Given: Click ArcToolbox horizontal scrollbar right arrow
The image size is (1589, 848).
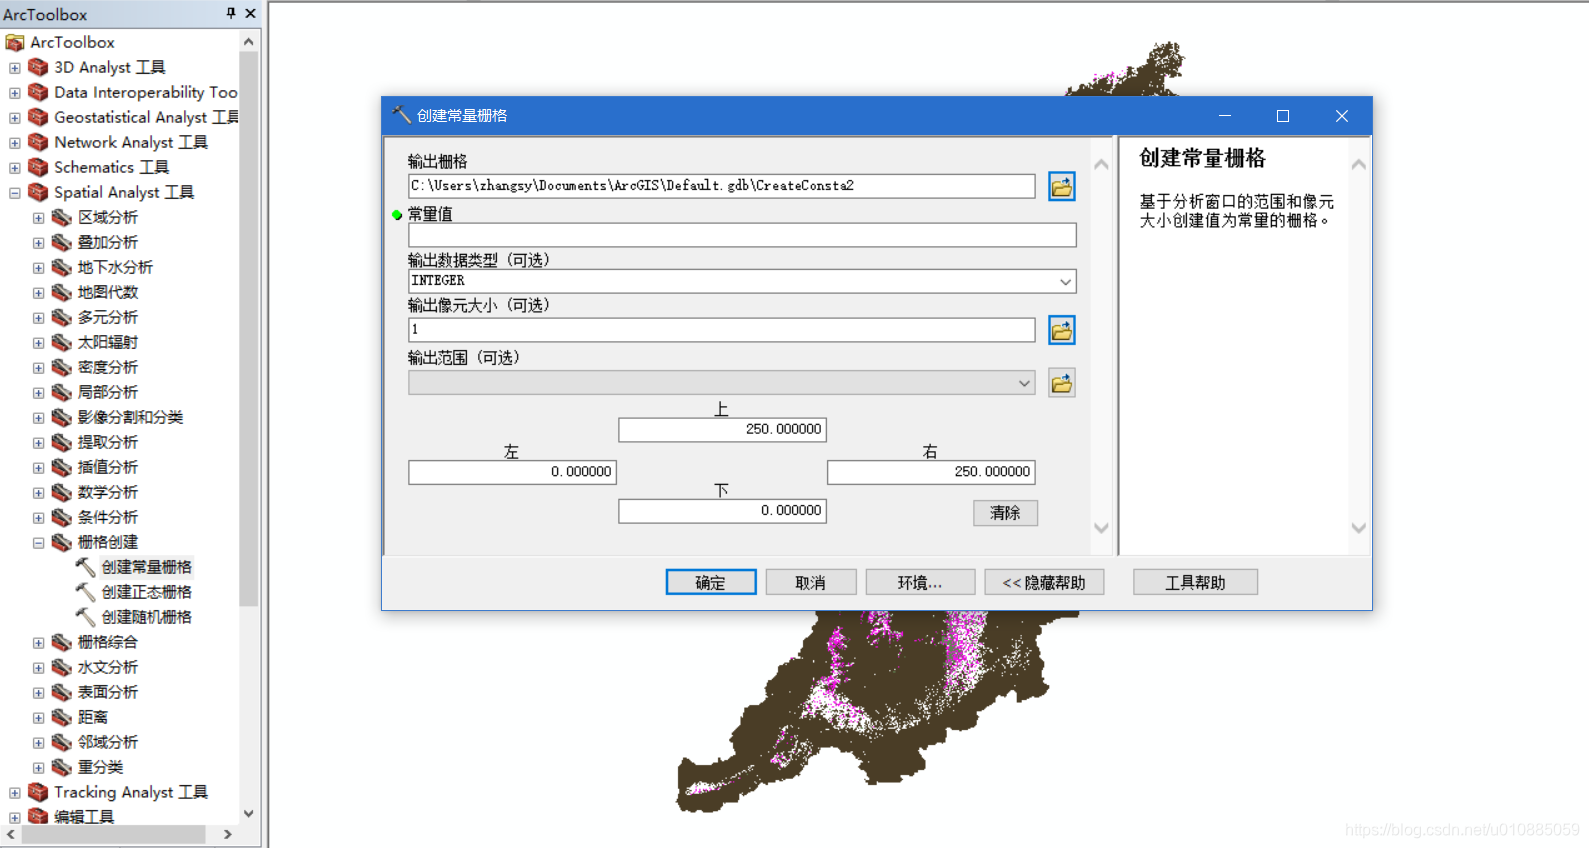Looking at the screenshot, I should 228,834.
